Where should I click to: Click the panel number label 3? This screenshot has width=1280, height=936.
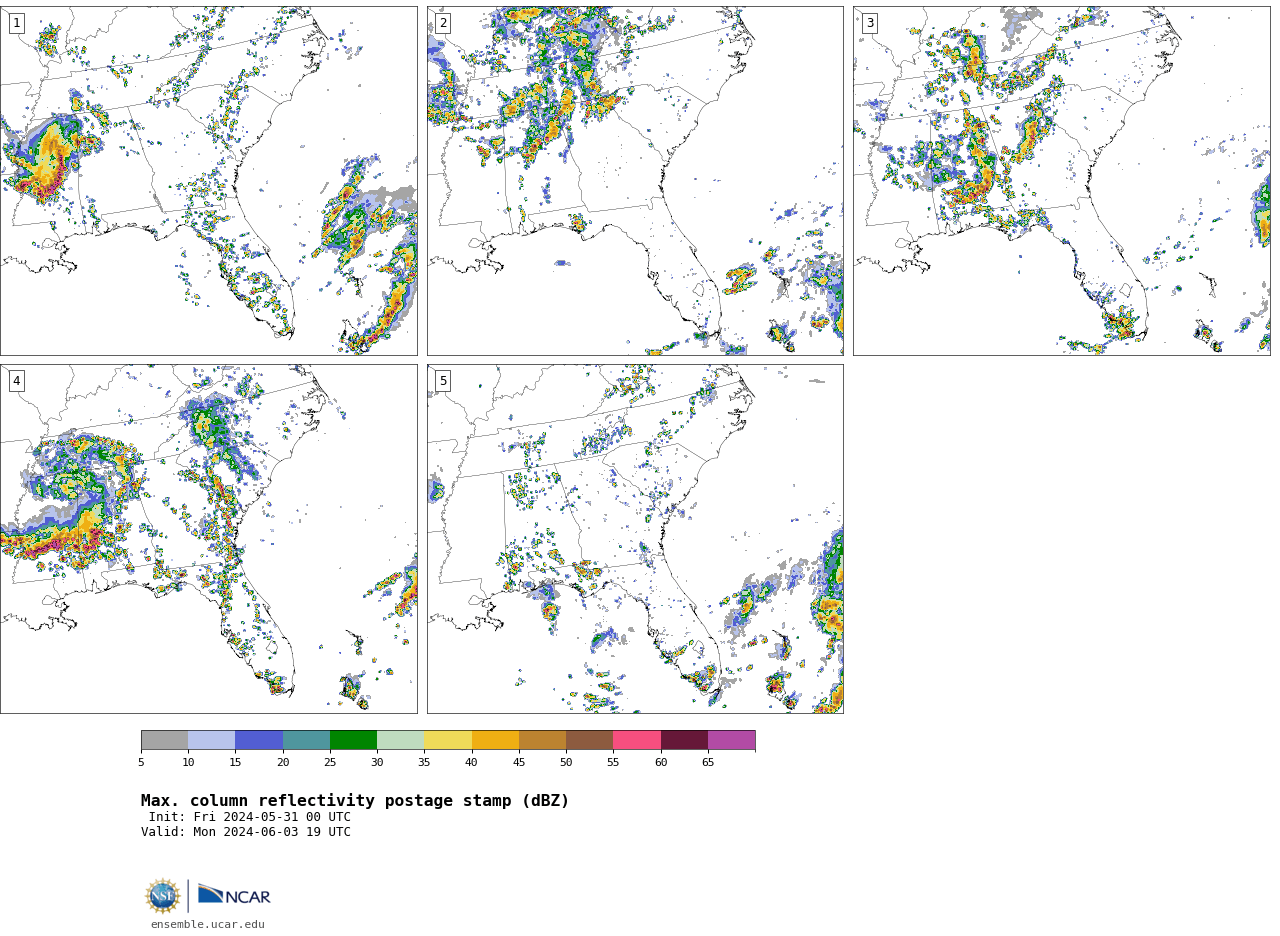pyautogui.click(x=869, y=23)
